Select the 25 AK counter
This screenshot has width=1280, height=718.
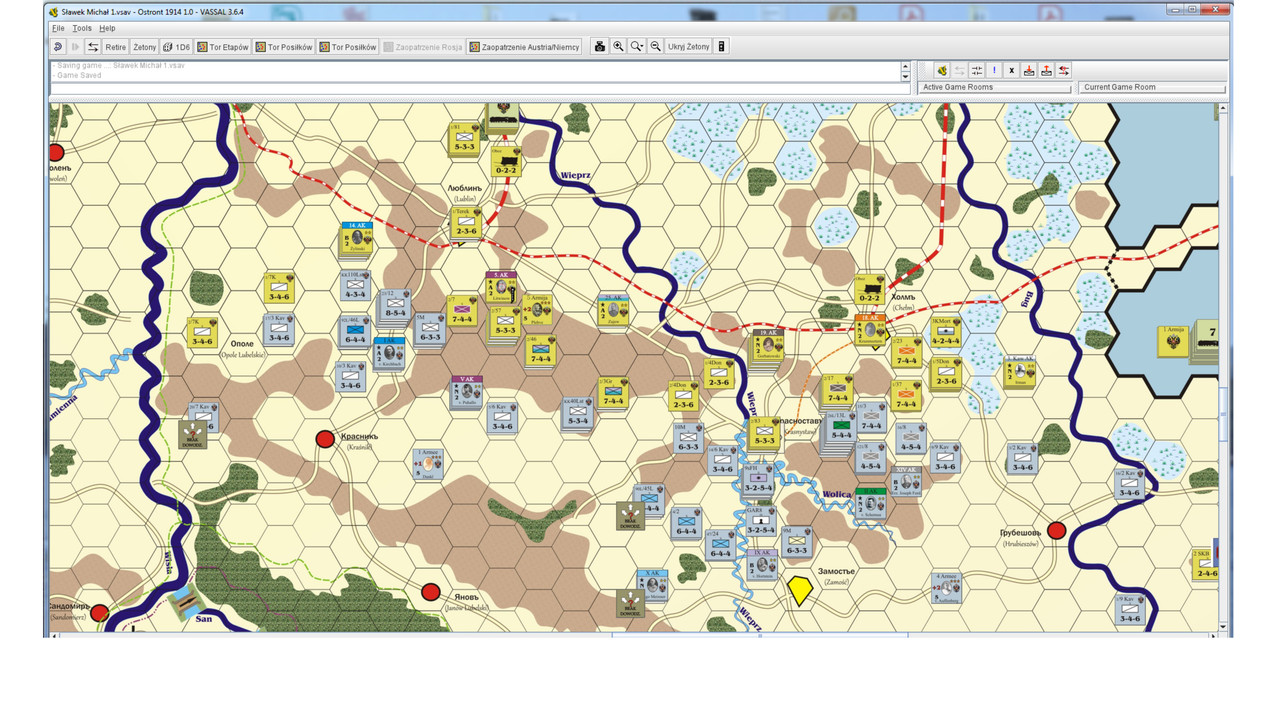point(613,312)
